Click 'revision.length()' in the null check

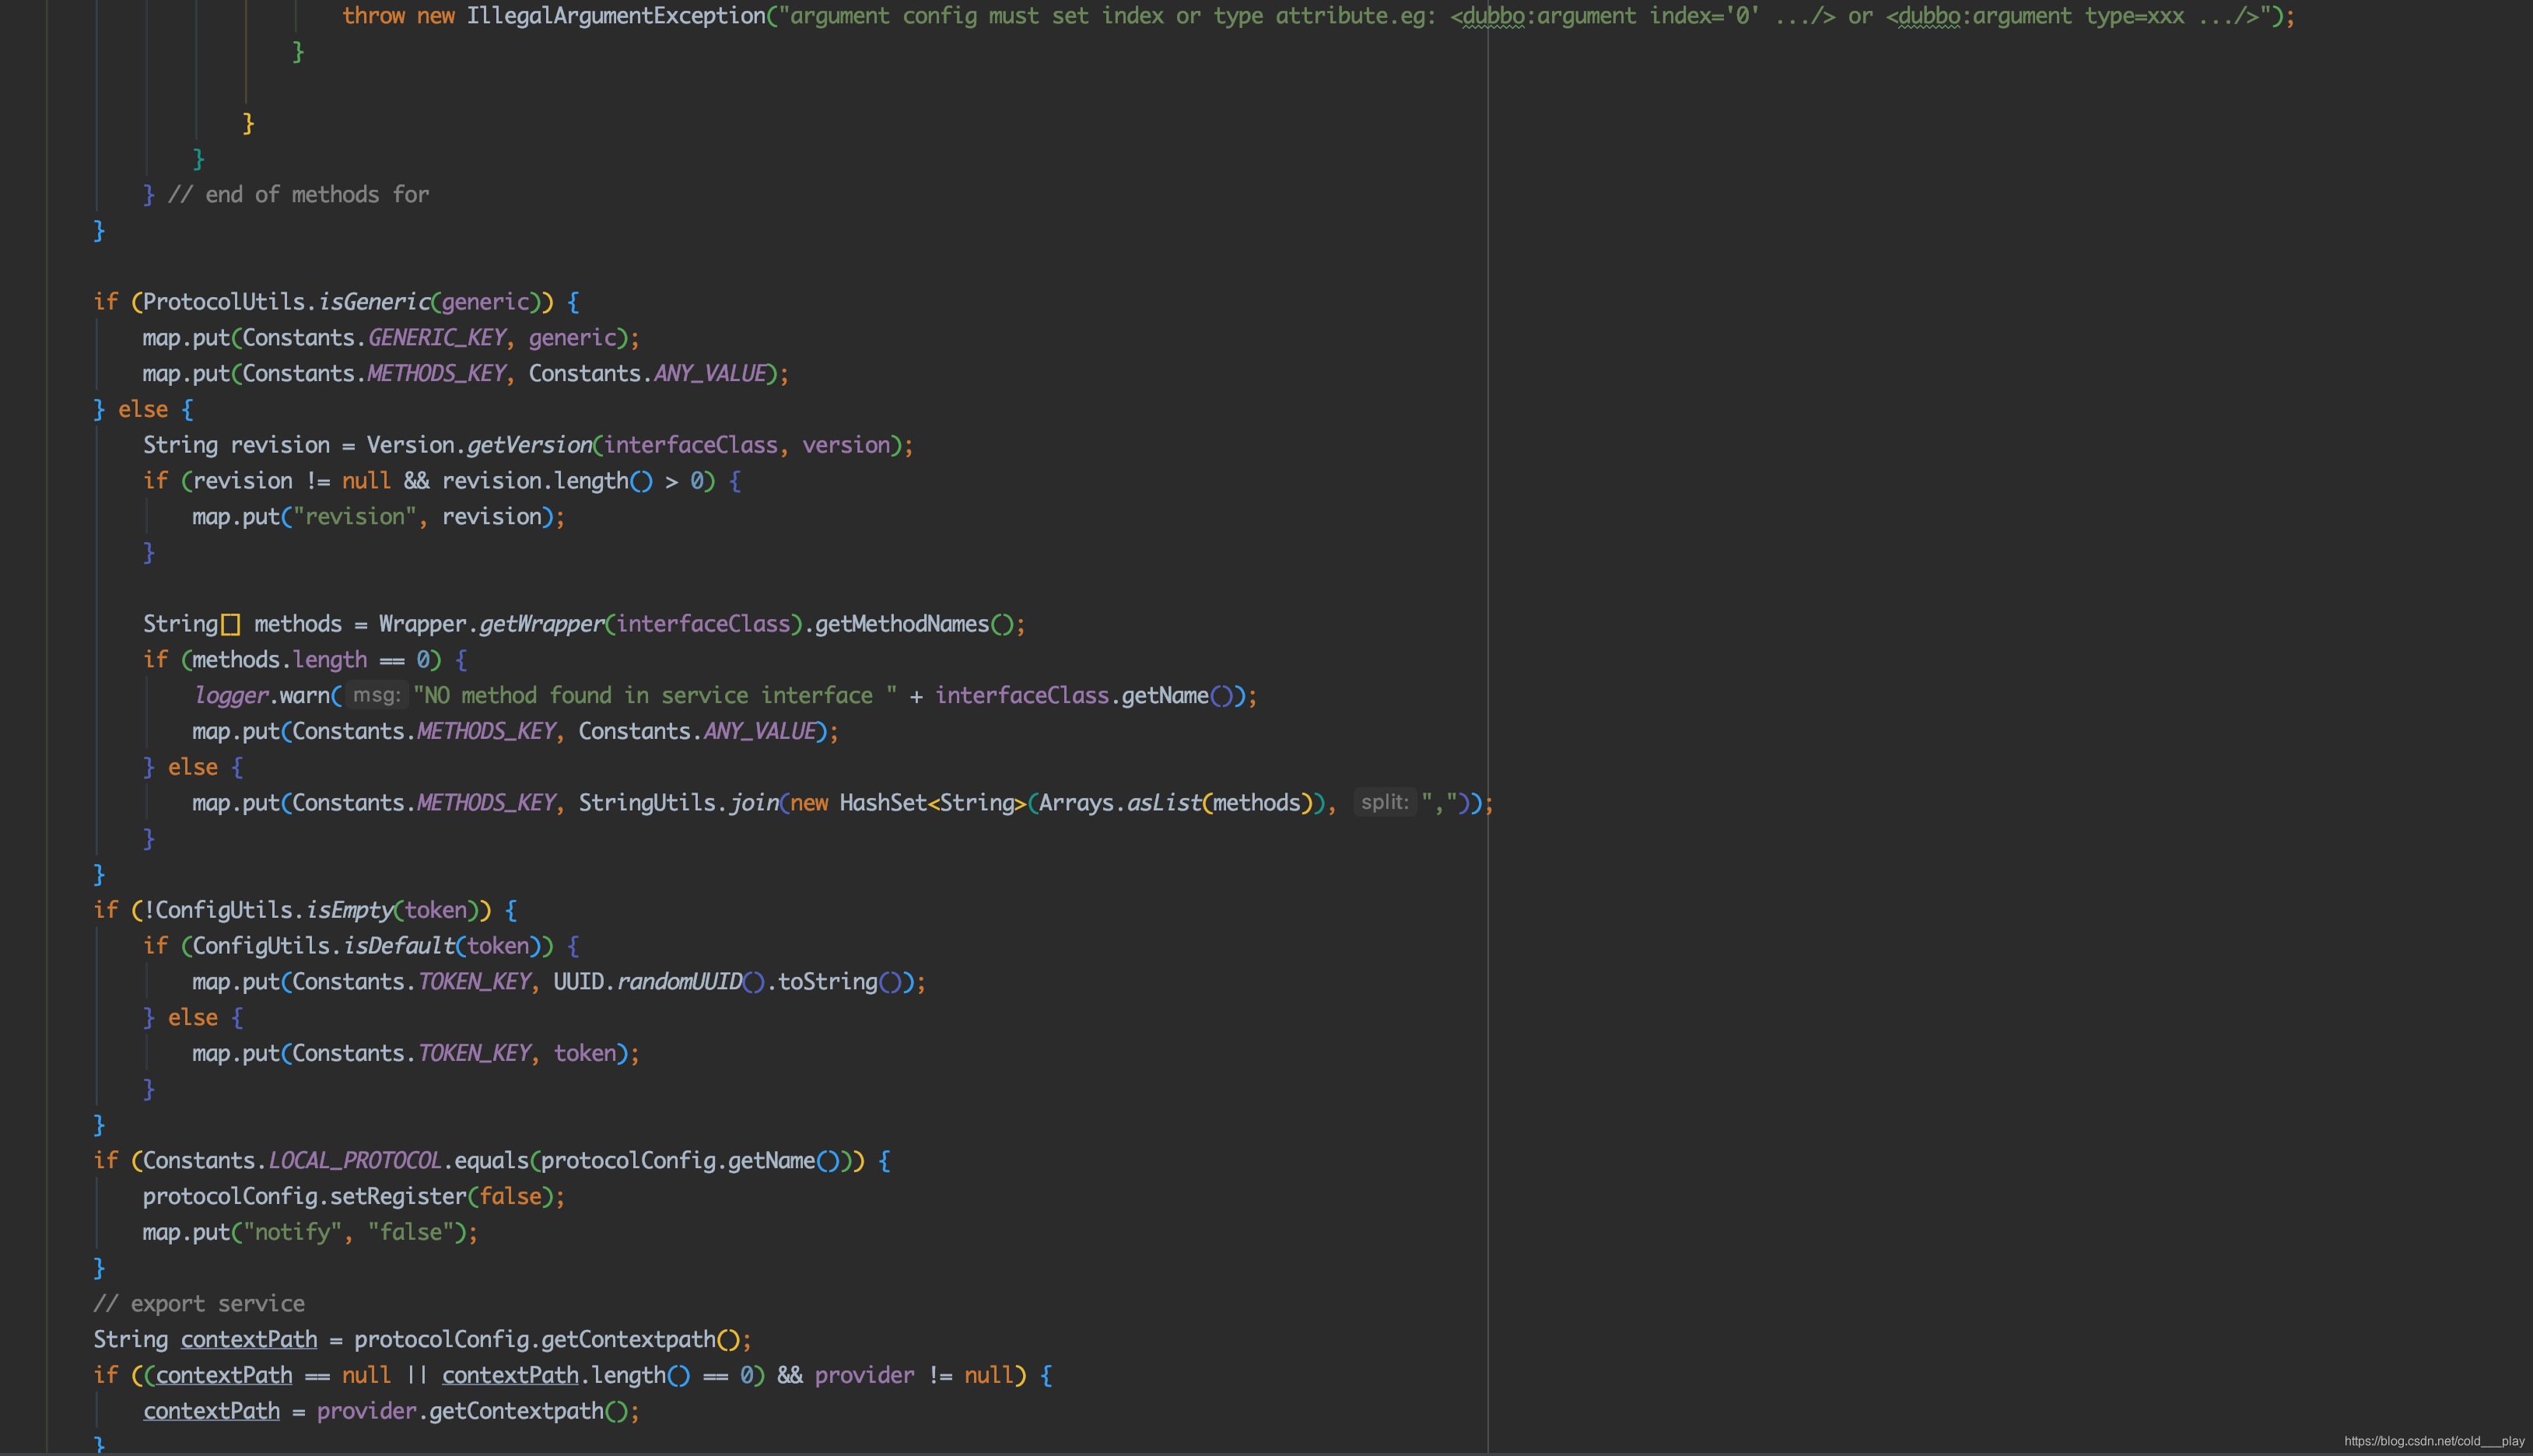click(x=547, y=481)
